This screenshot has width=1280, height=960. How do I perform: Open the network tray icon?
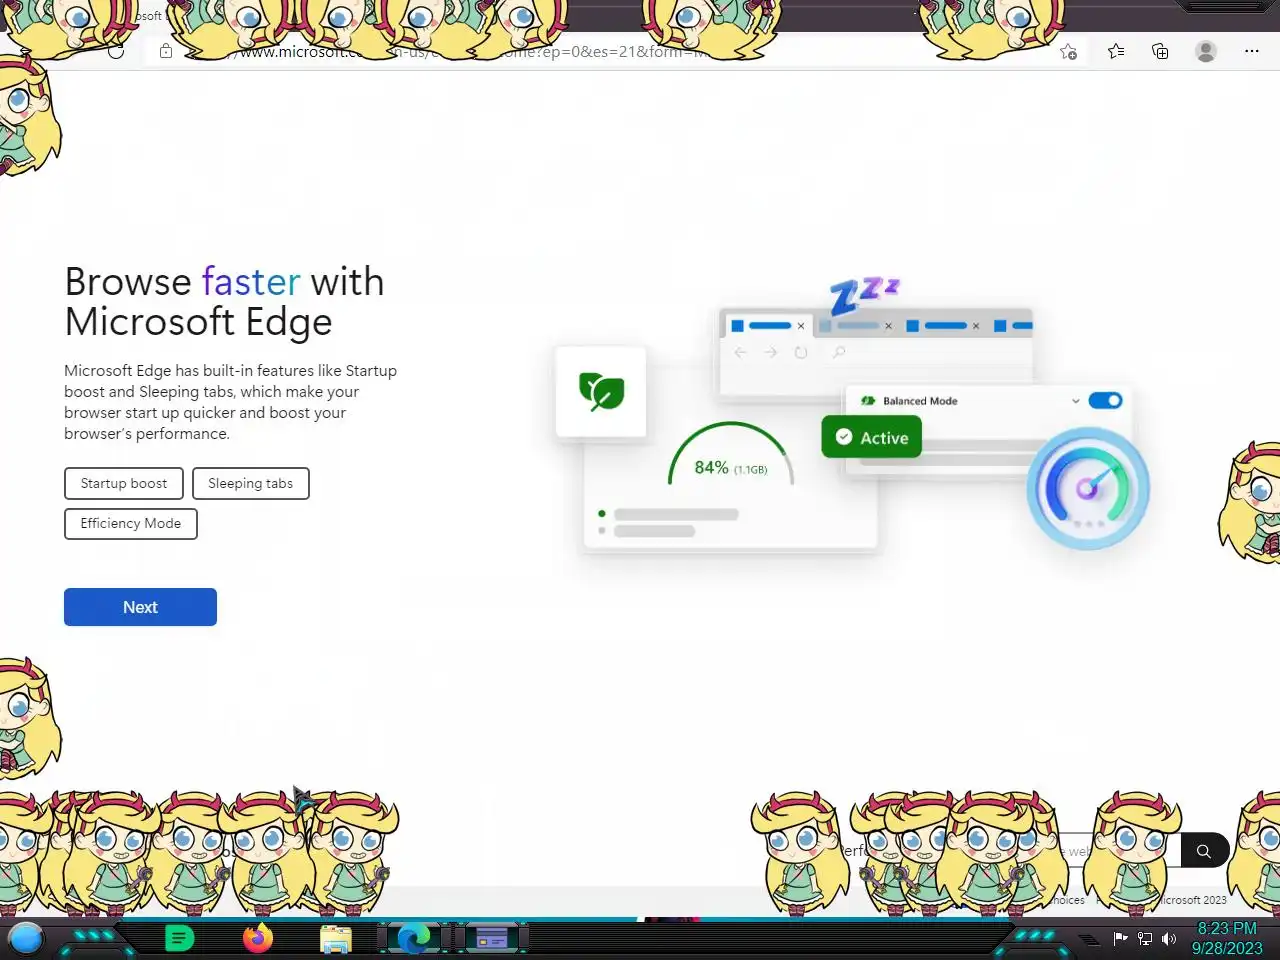[x=1145, y=938]
